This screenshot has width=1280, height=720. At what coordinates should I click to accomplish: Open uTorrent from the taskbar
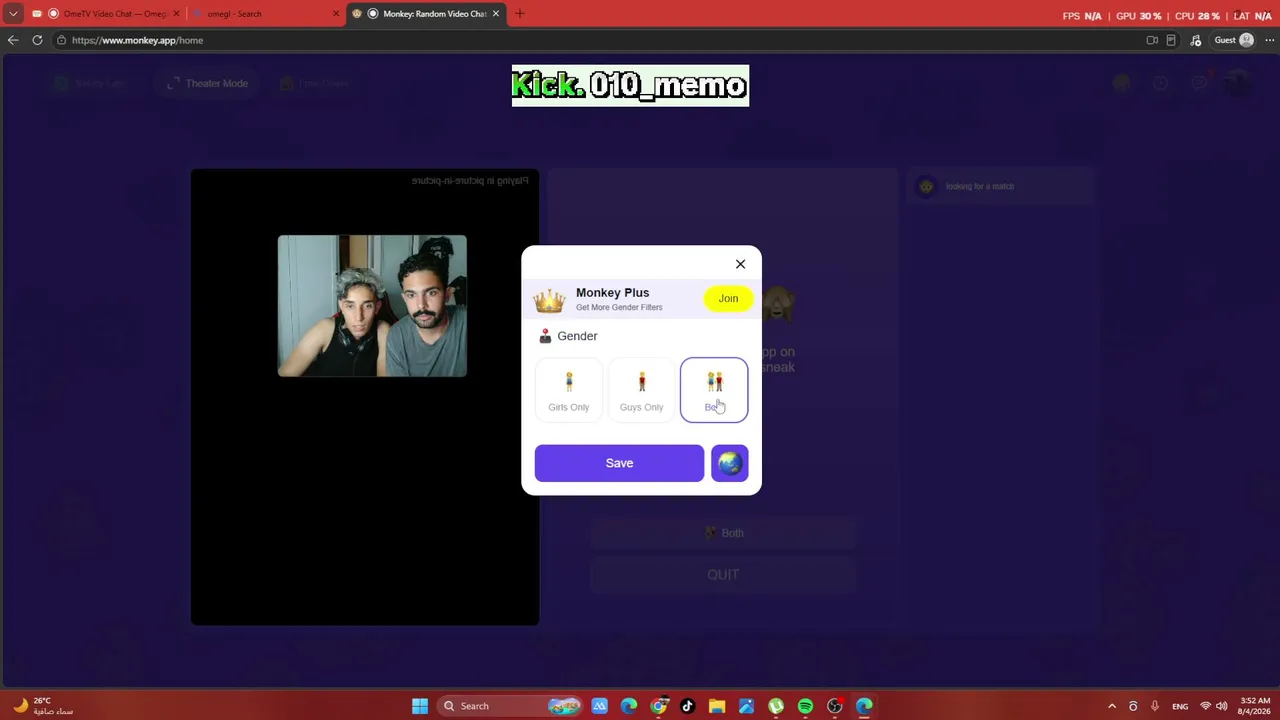pos(776,706)
